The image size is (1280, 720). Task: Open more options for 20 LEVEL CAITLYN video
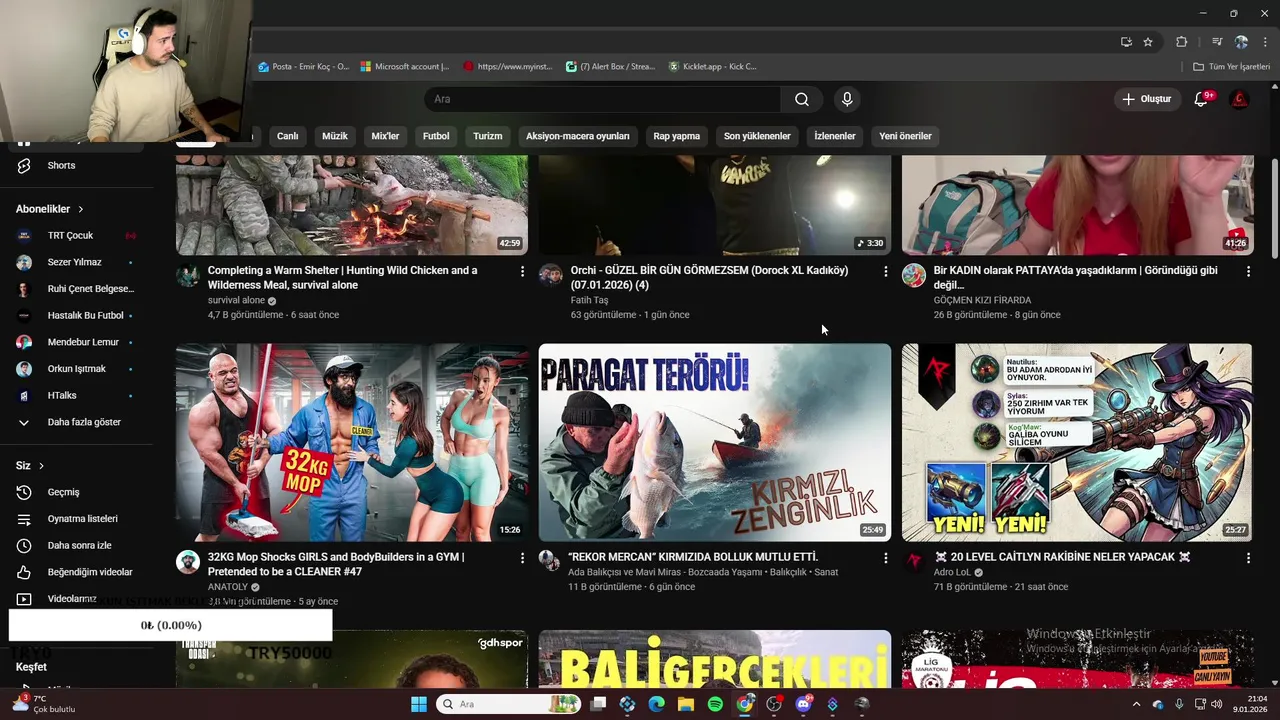click(1248, 558)
